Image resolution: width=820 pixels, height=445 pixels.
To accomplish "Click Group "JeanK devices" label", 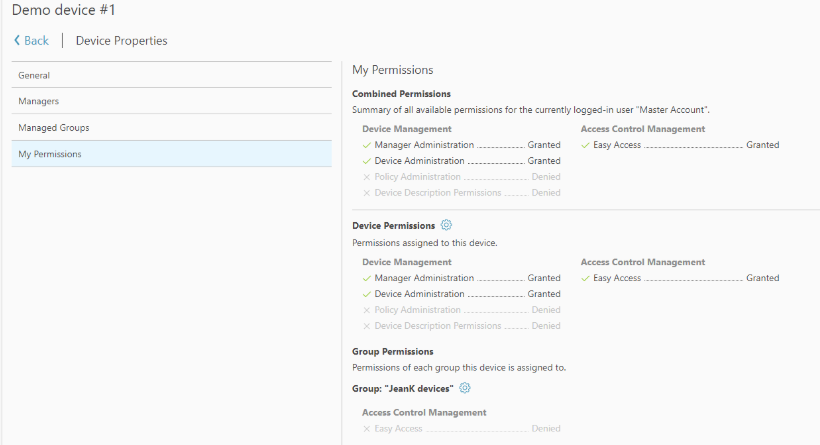I will (x=403, y=388).
